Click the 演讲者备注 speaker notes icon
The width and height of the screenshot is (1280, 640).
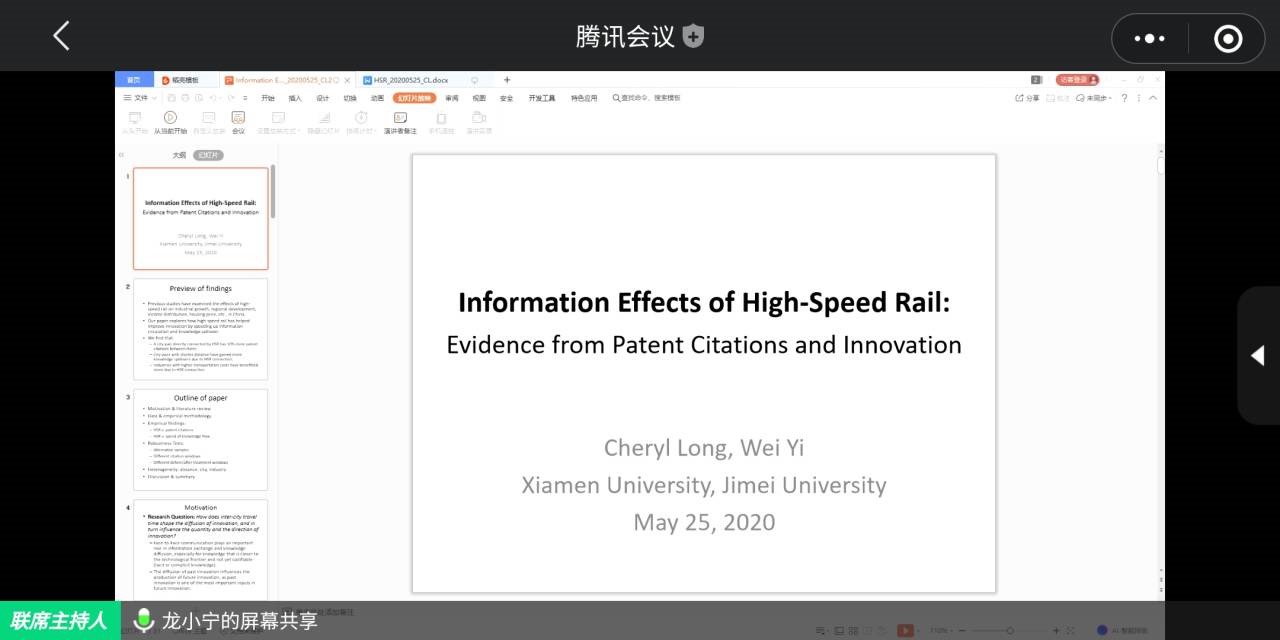tap(400, 118)
